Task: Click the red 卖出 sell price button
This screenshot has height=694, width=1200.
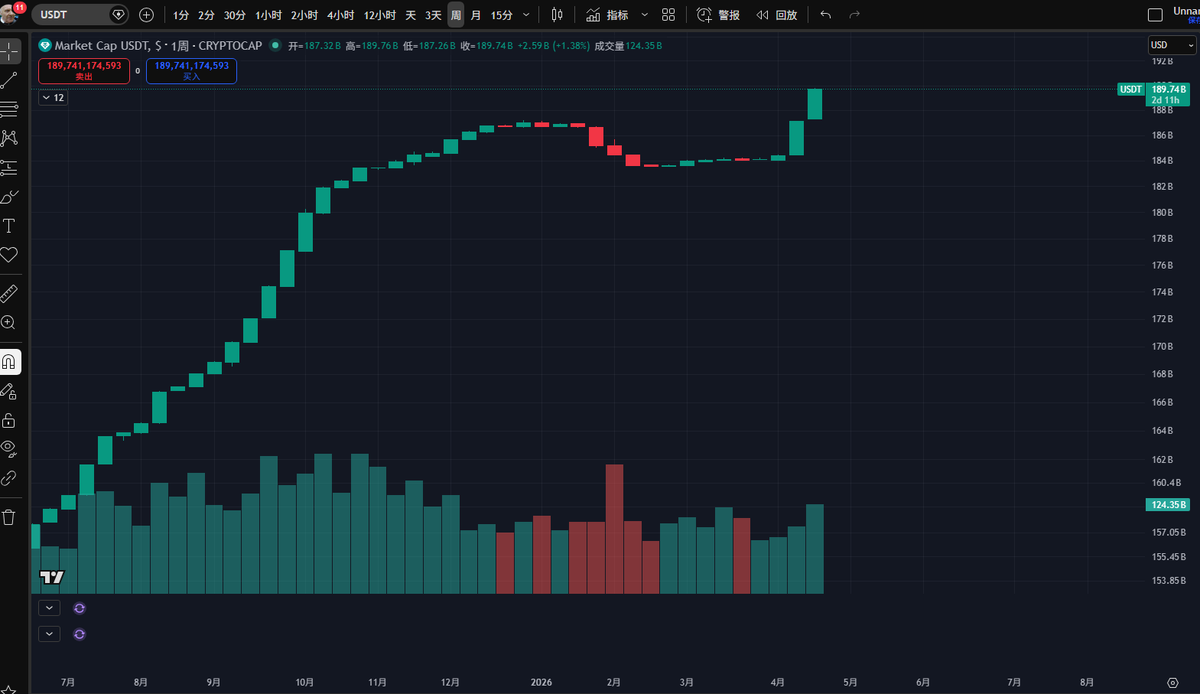Action: pos(84,70)
